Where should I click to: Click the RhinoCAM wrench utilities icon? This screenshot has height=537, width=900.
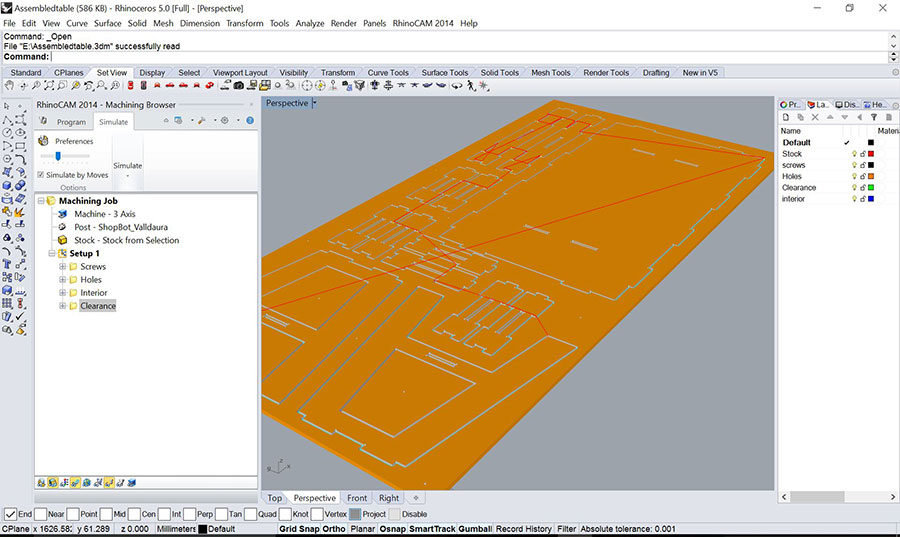point(201,120)
